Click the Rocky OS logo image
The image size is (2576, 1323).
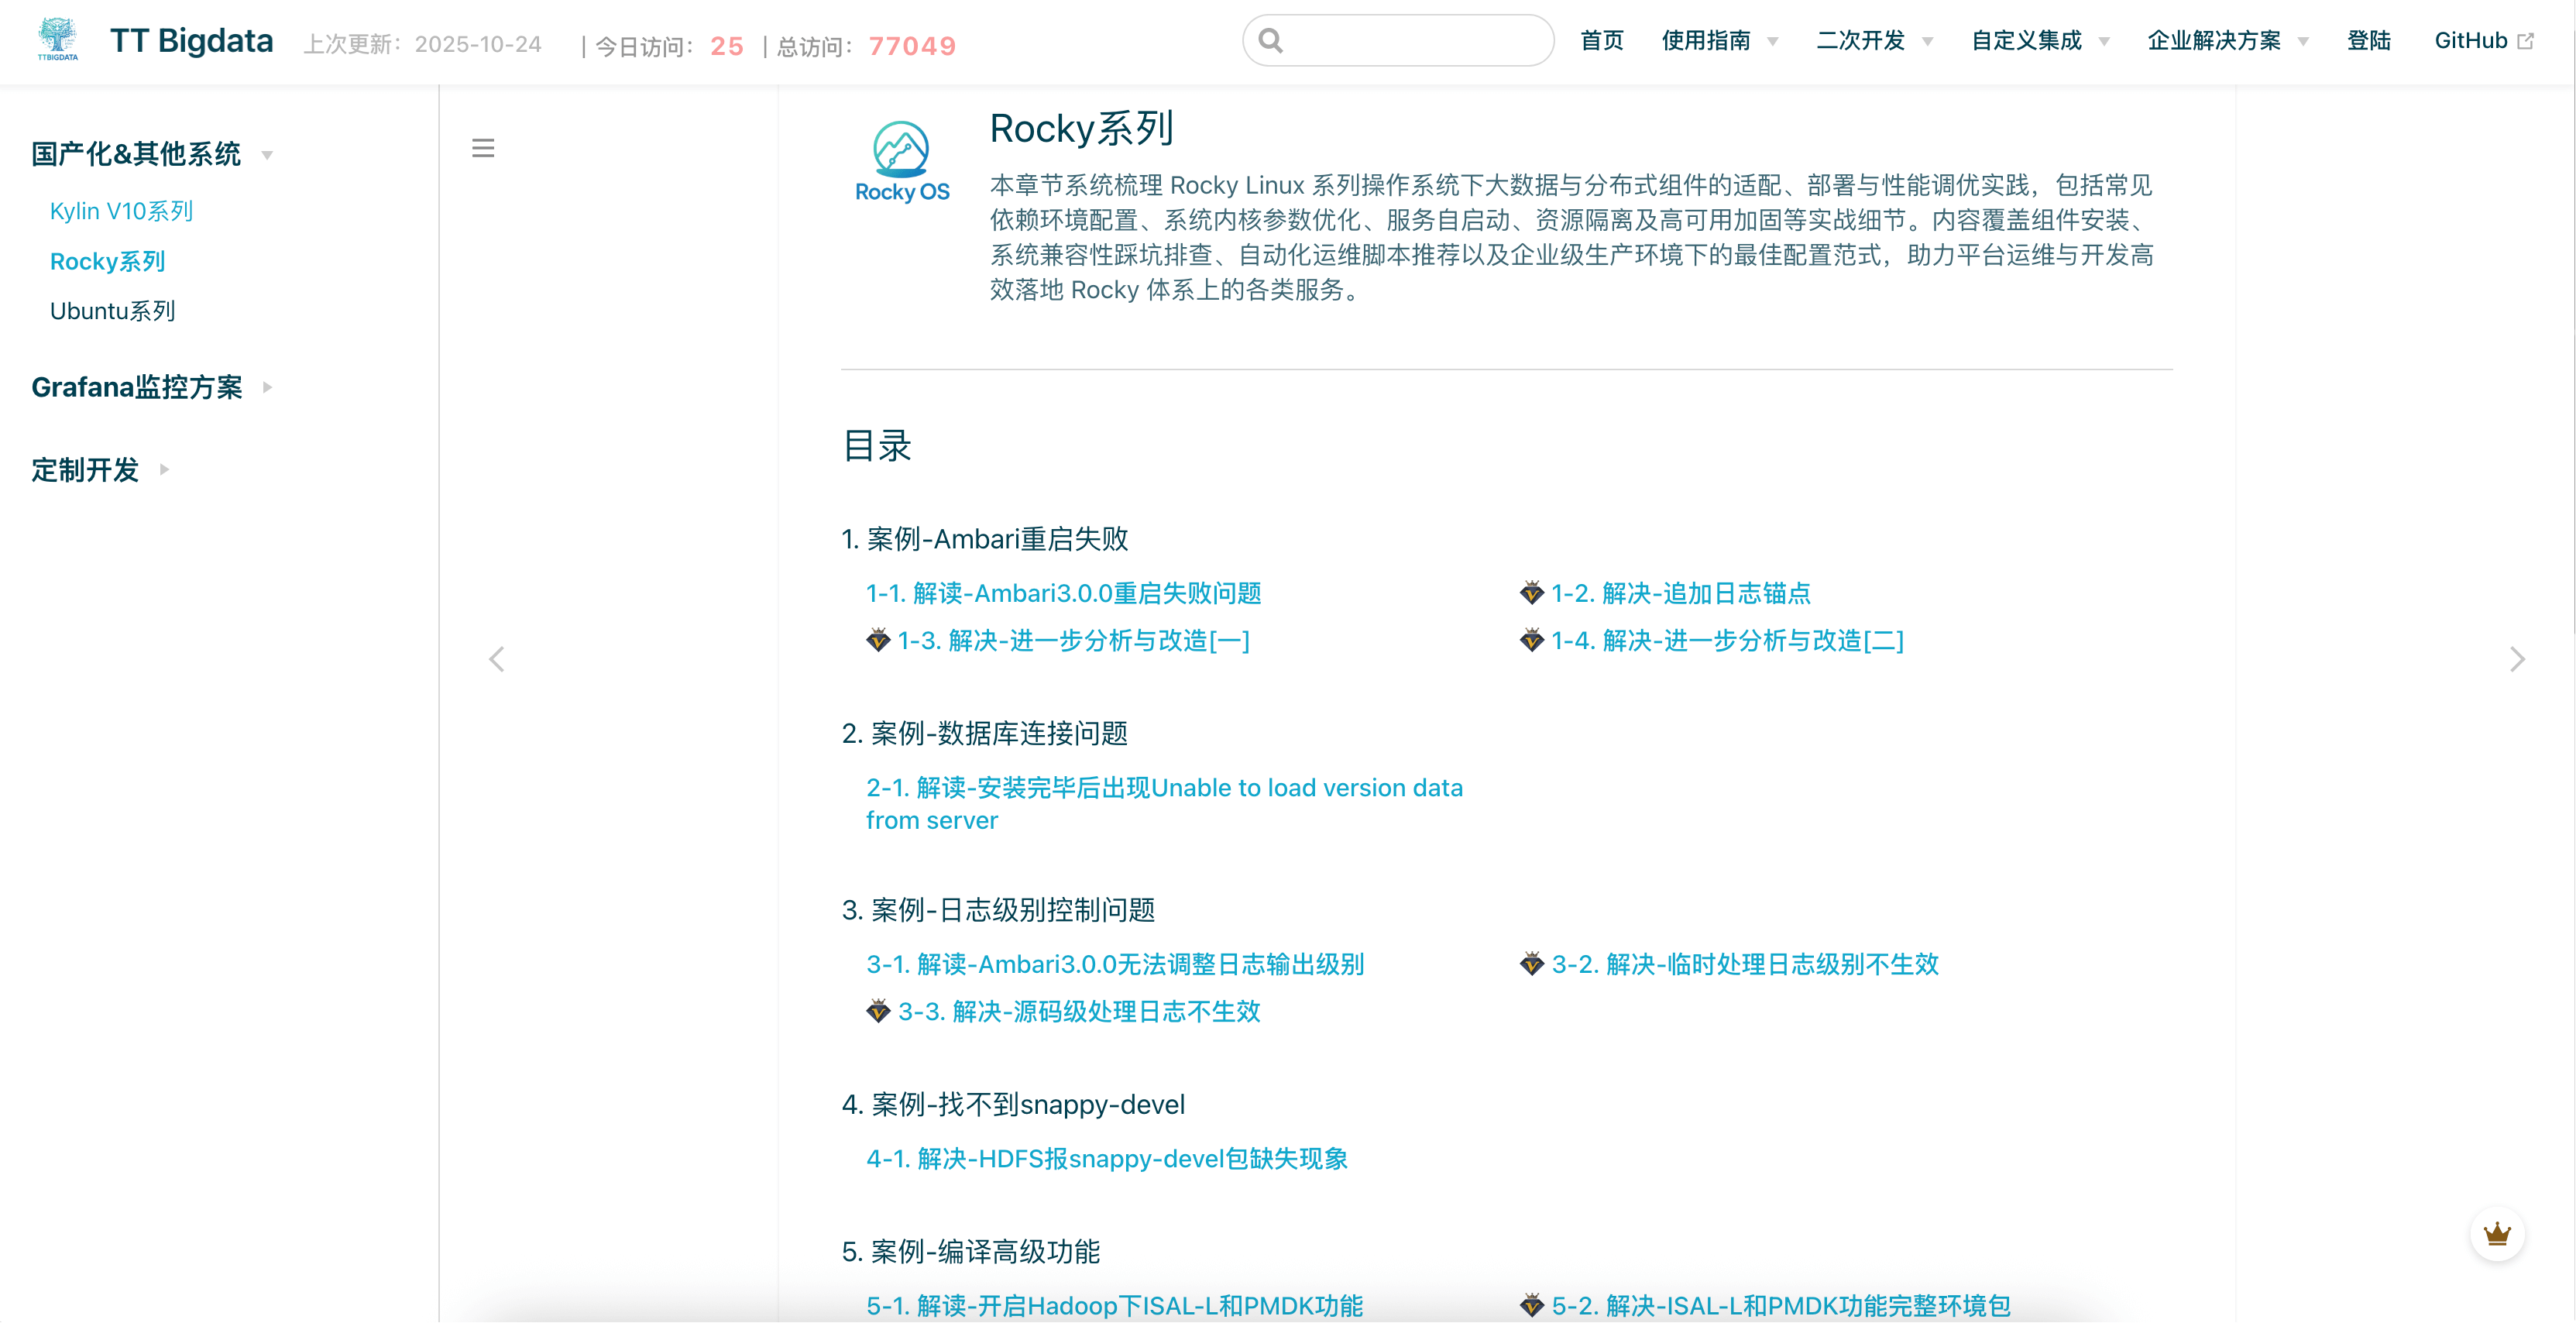point(901,160)
